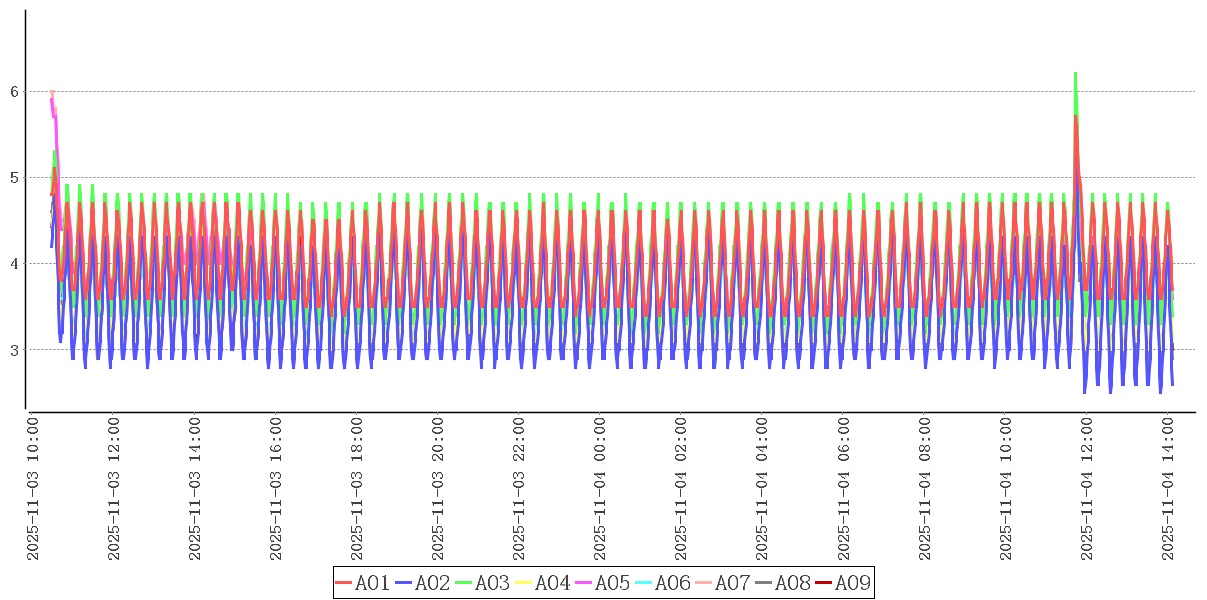The width and height of the screenshot is (1207, 600).
Task: Click the y-axis value label 6
Action: point(14,92)
